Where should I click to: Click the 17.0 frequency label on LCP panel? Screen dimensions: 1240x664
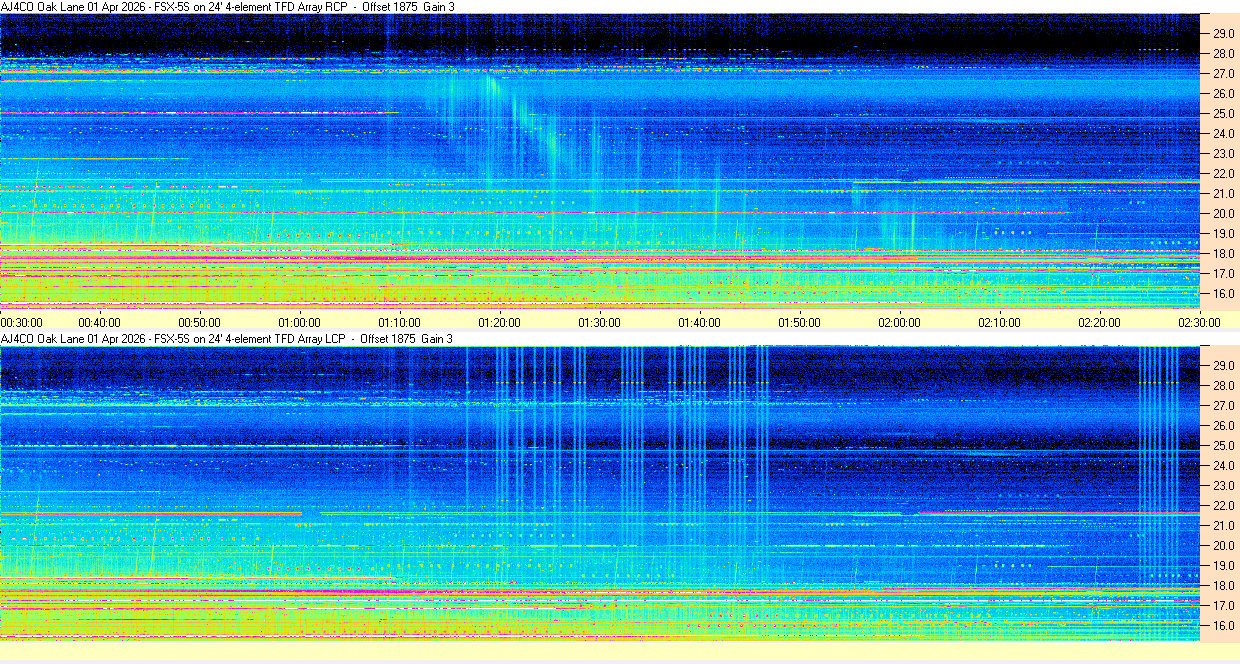pyautogui.click(x=1223, y=605)
